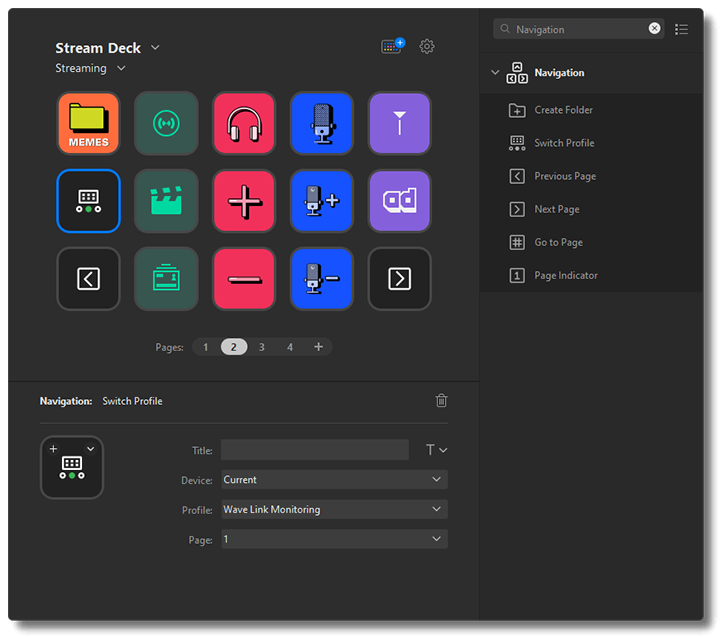Select the purple ad key
This screenshot has width=720, height=637.
coord(399,201)
